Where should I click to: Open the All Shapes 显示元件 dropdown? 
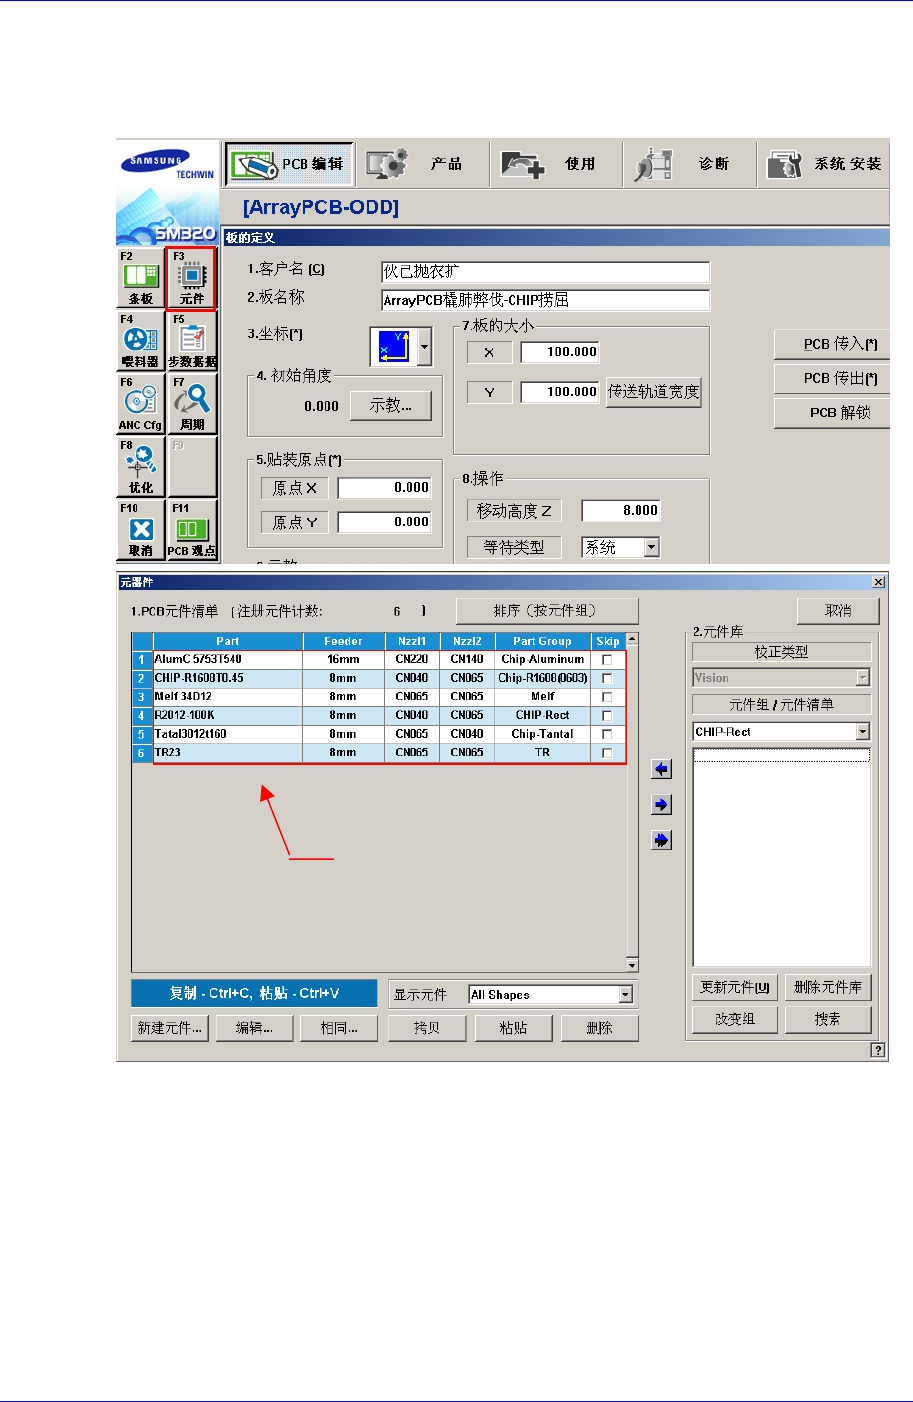625,995
